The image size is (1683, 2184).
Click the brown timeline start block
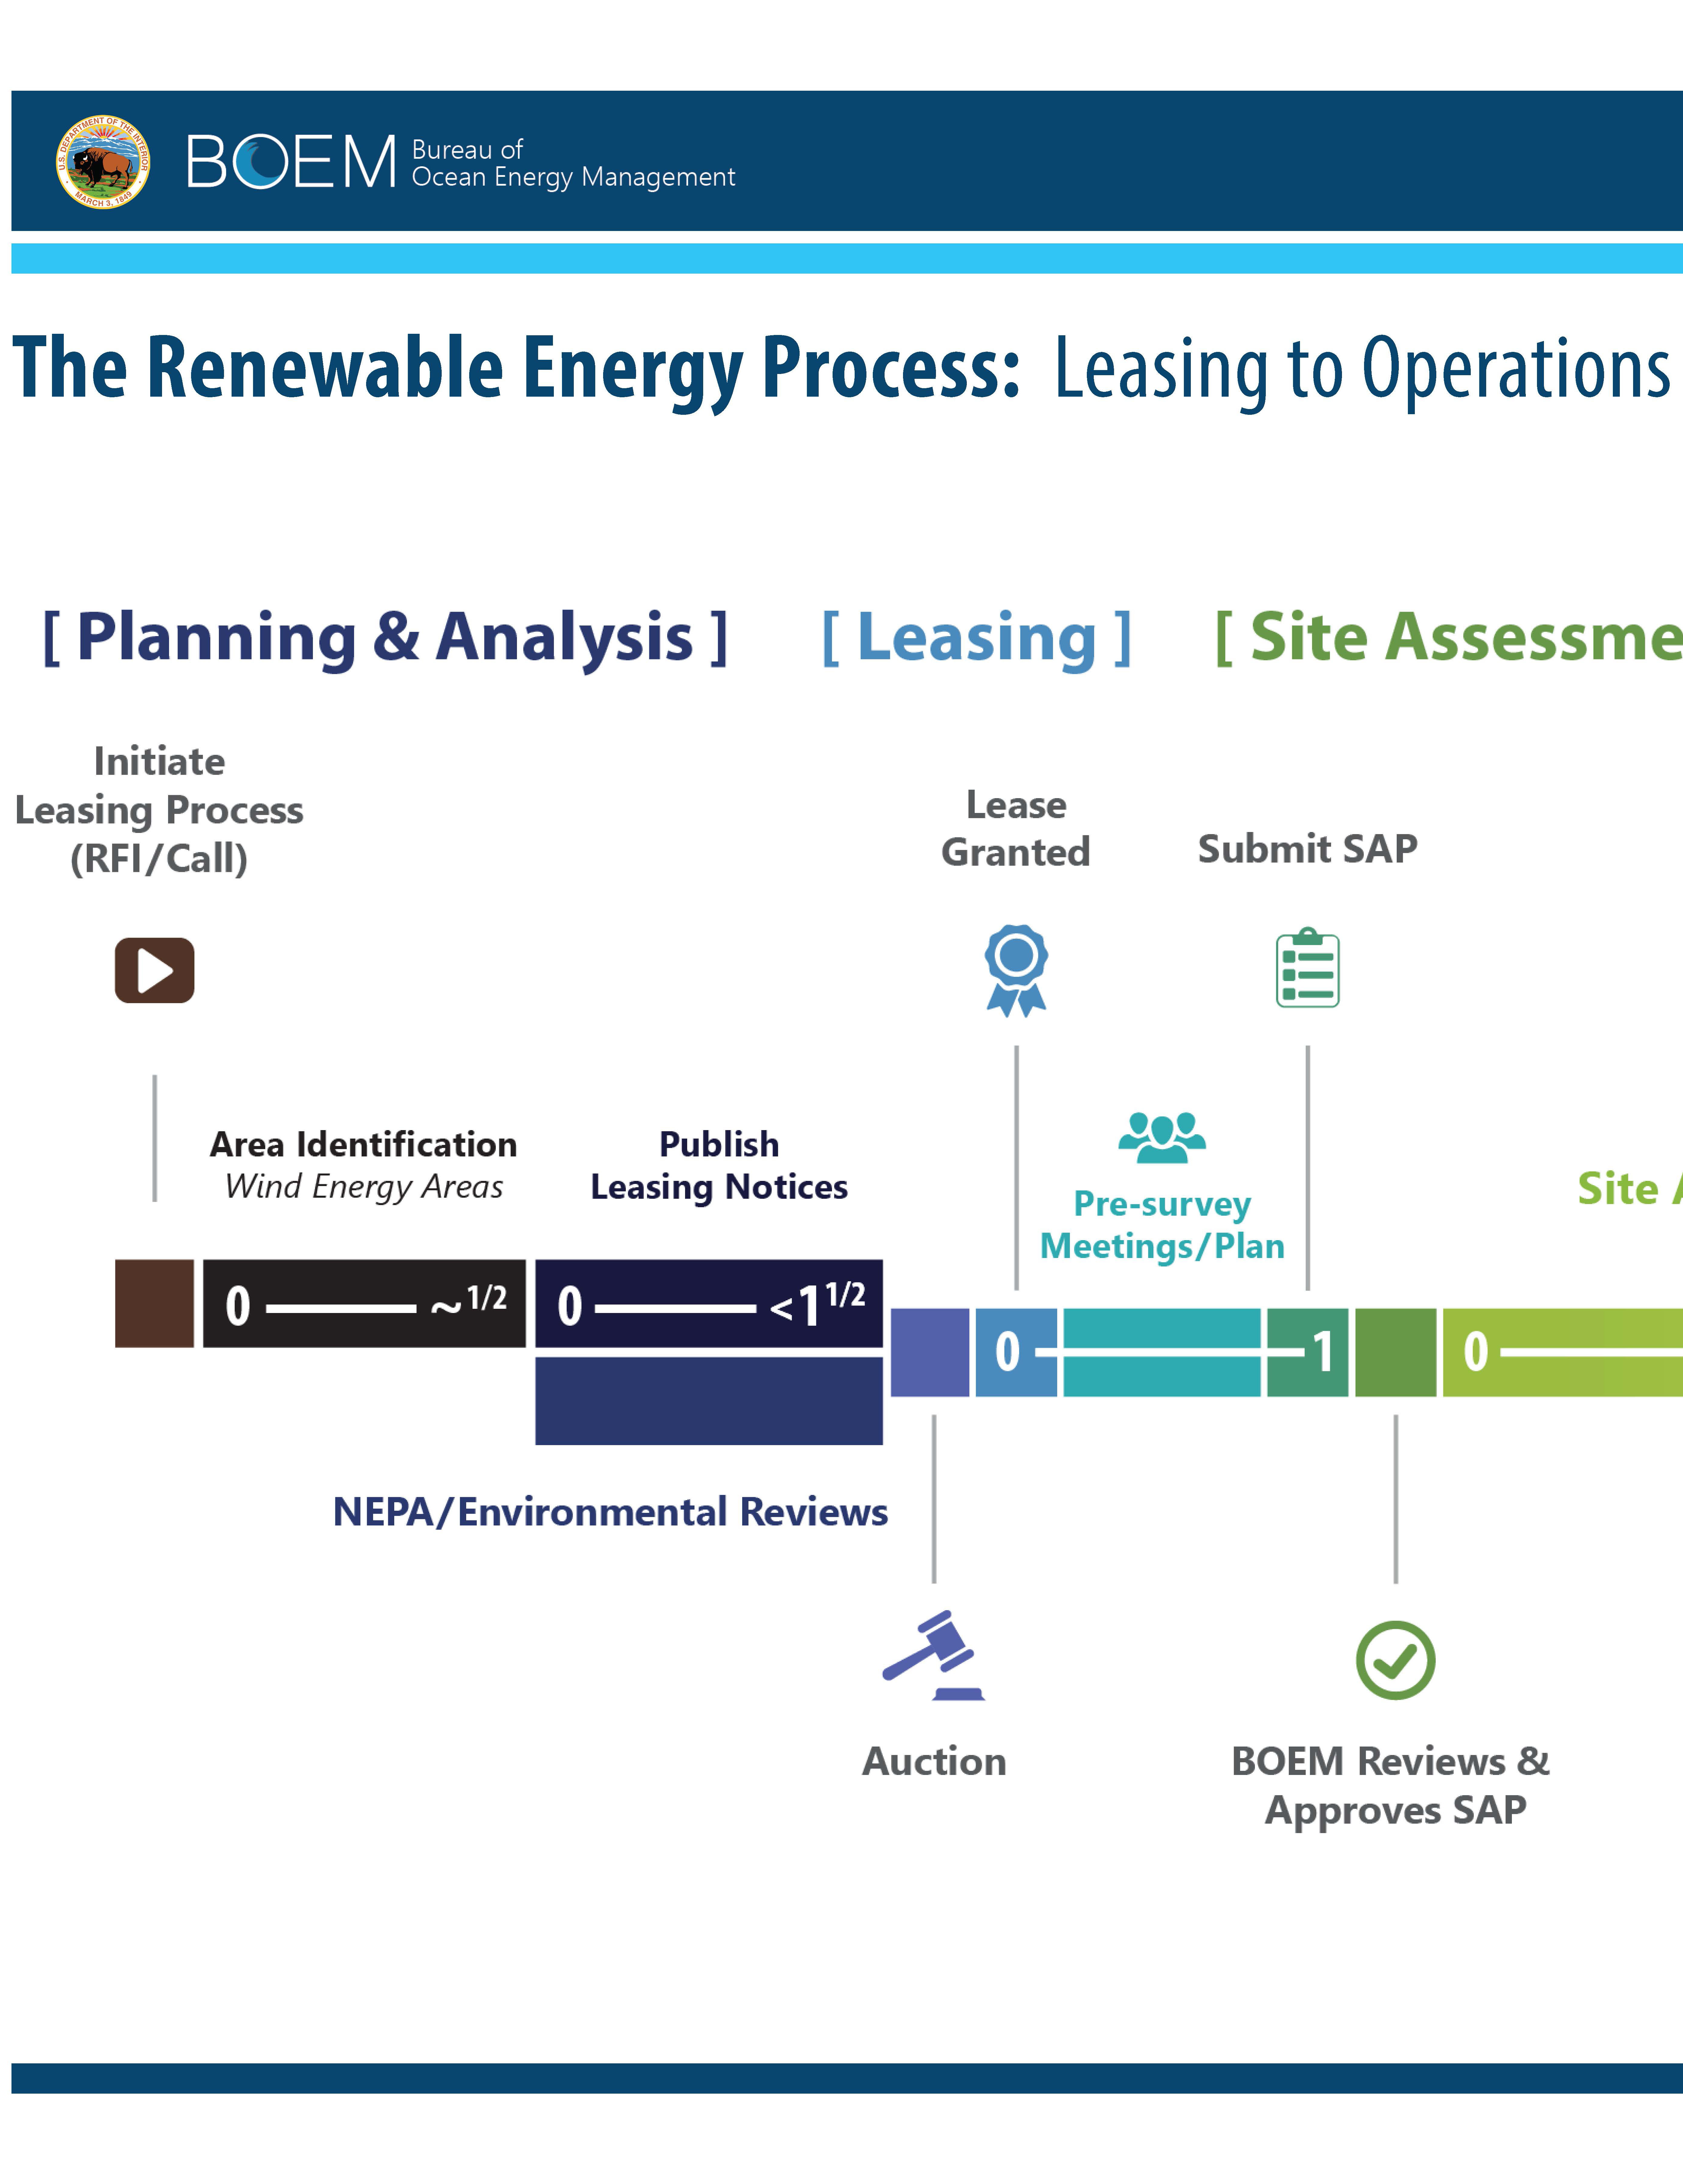tap(154, 1303)
